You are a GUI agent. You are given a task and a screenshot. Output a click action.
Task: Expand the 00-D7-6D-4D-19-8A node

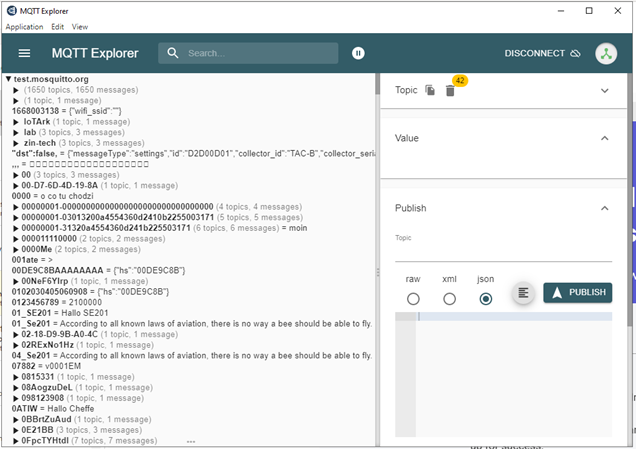pos(16,186)
